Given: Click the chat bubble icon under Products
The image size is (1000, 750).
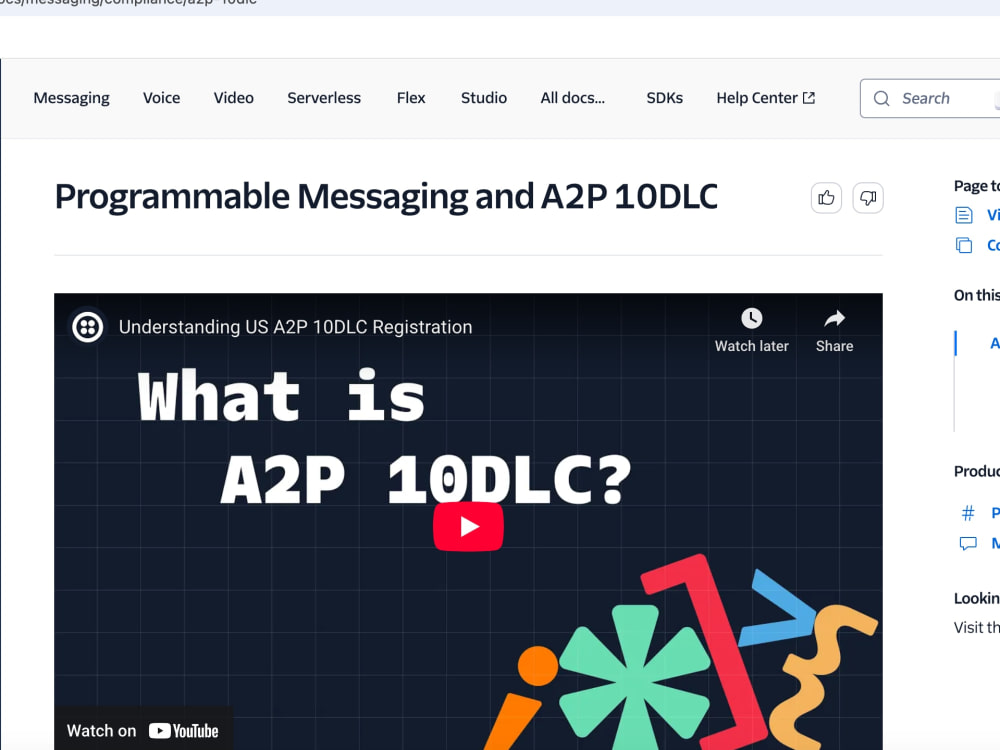Looking at the screenshot, I should tap(968, 543).
